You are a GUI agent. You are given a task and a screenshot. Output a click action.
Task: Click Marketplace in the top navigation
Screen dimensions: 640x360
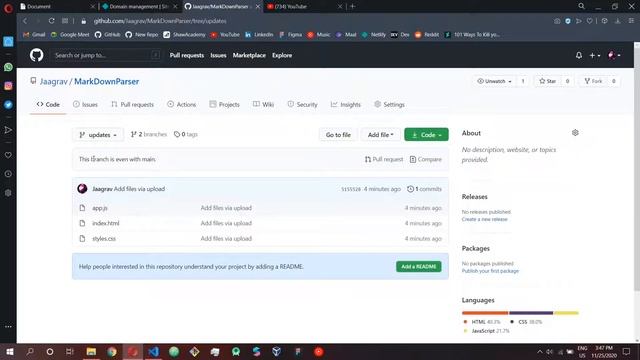pyautogui.click(x=249, y=55)
